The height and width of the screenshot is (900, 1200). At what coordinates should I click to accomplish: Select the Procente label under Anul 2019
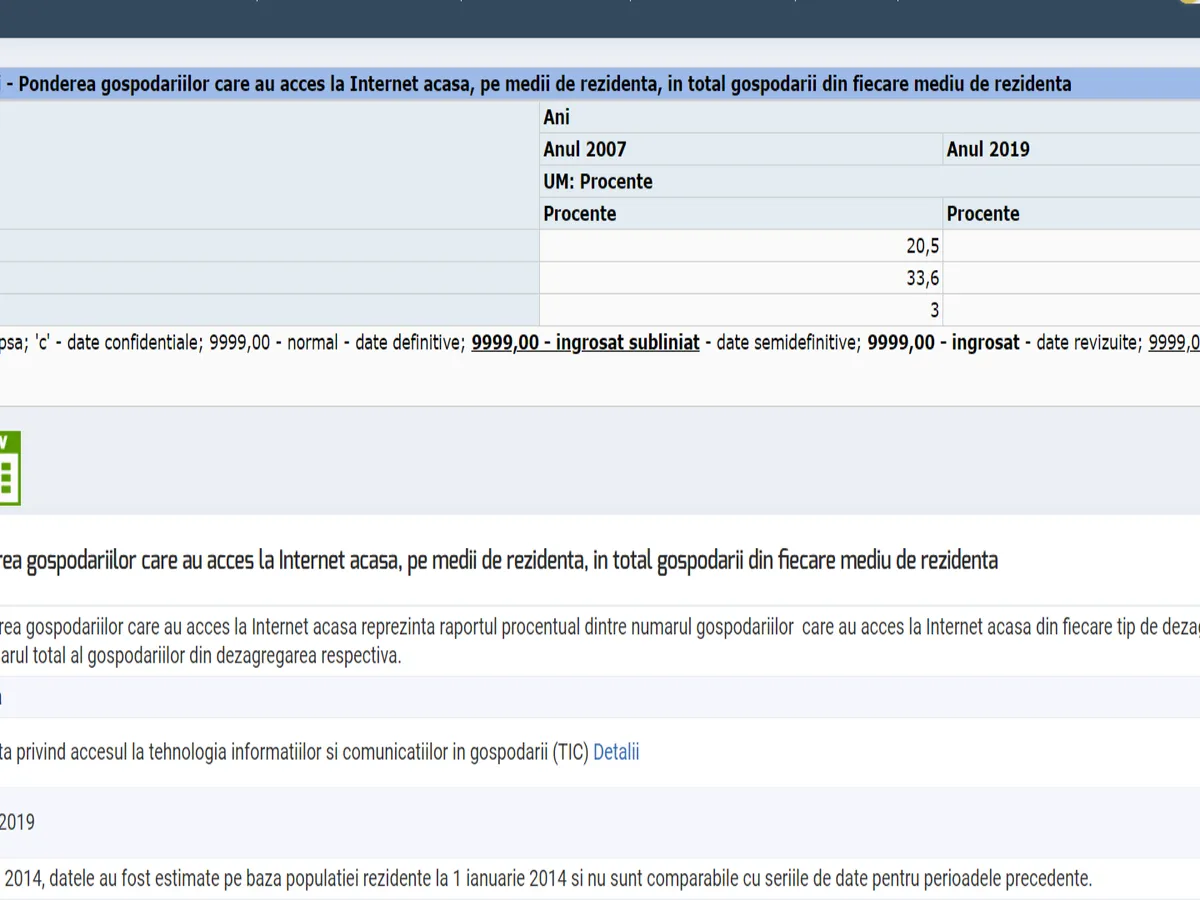(983, 213)
